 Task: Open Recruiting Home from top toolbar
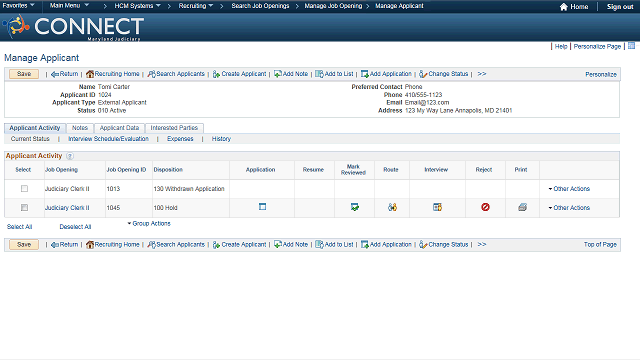[113, 74]
